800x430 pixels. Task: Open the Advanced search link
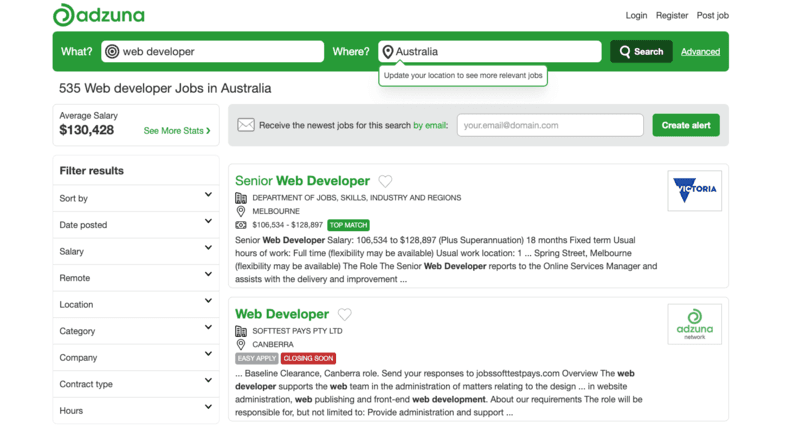(x=701, y=52)
